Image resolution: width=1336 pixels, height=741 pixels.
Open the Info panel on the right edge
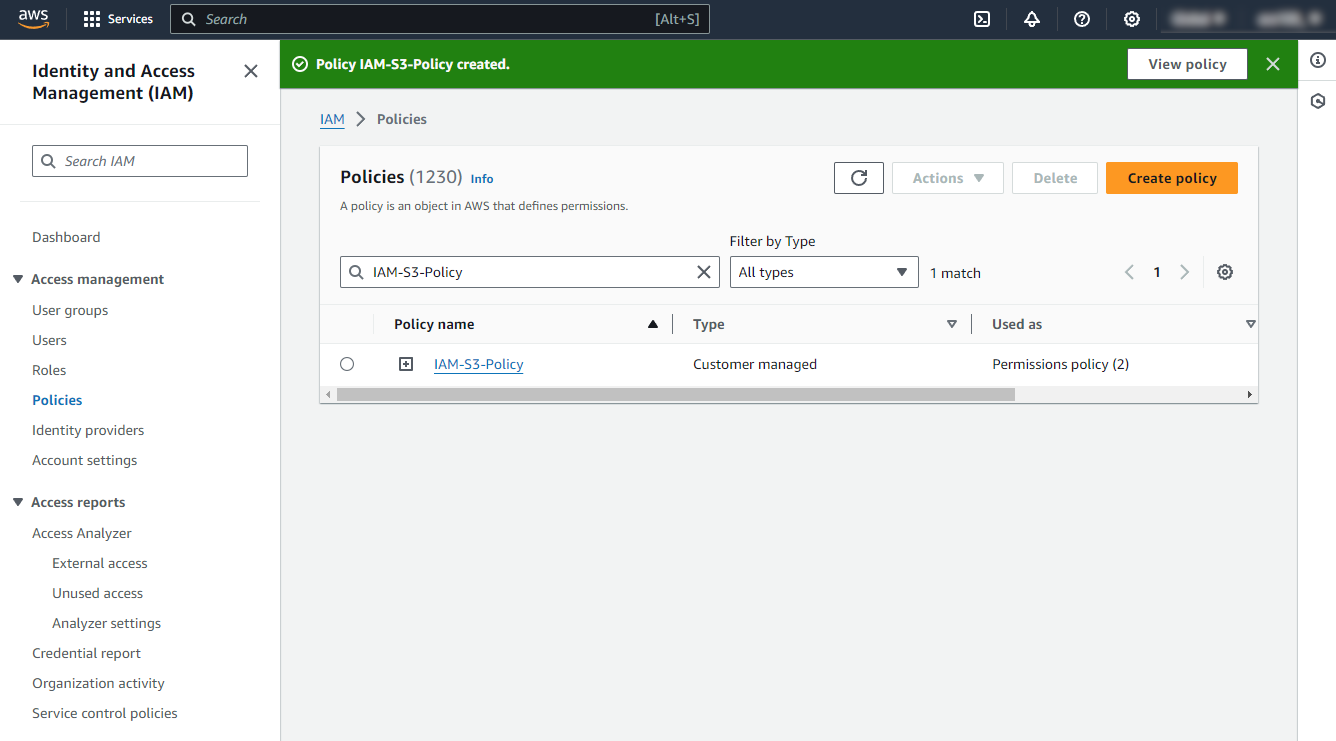pyautogui.click(x=1317, y=61)
